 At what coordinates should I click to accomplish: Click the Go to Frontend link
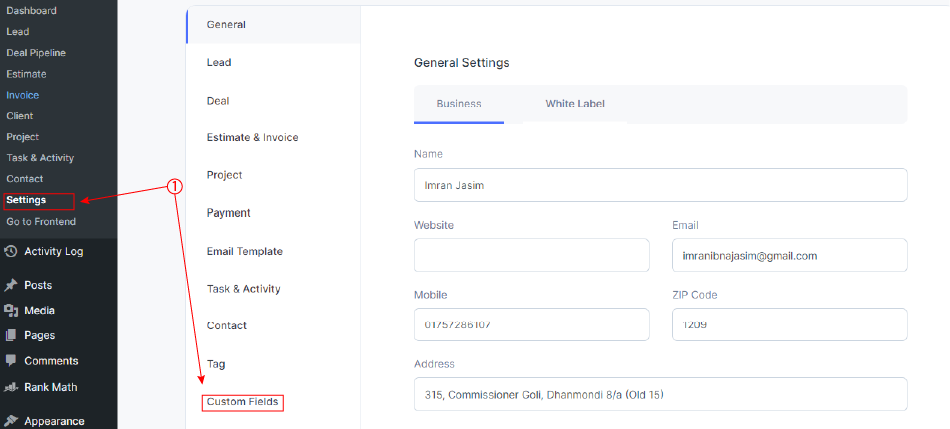pos(41,222)
